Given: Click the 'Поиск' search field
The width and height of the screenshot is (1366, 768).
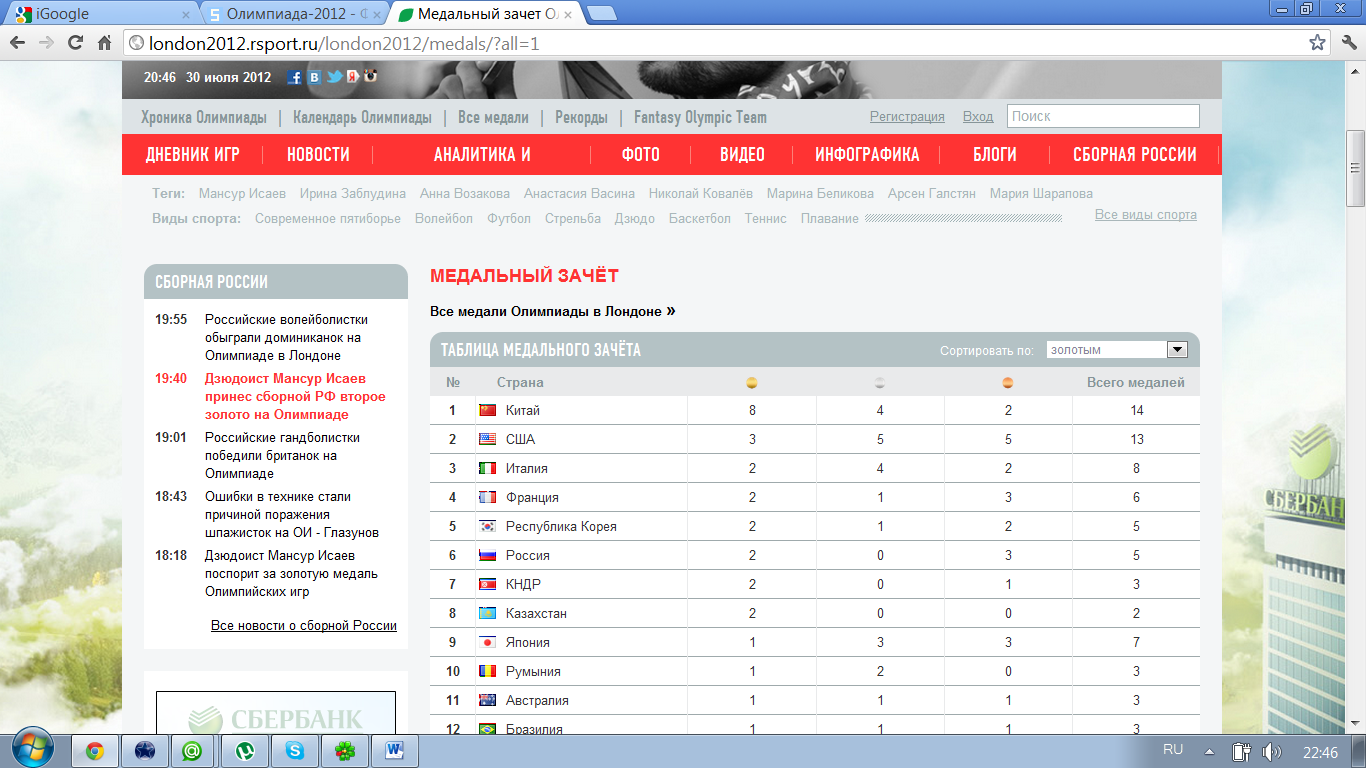Looking at the screenshot, I should [x=1102, y=116].
